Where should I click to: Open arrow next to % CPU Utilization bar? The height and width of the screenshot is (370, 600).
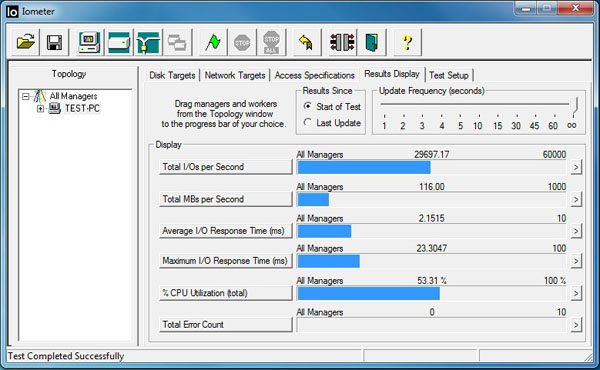pyautogui.click(x=576, y=293)
